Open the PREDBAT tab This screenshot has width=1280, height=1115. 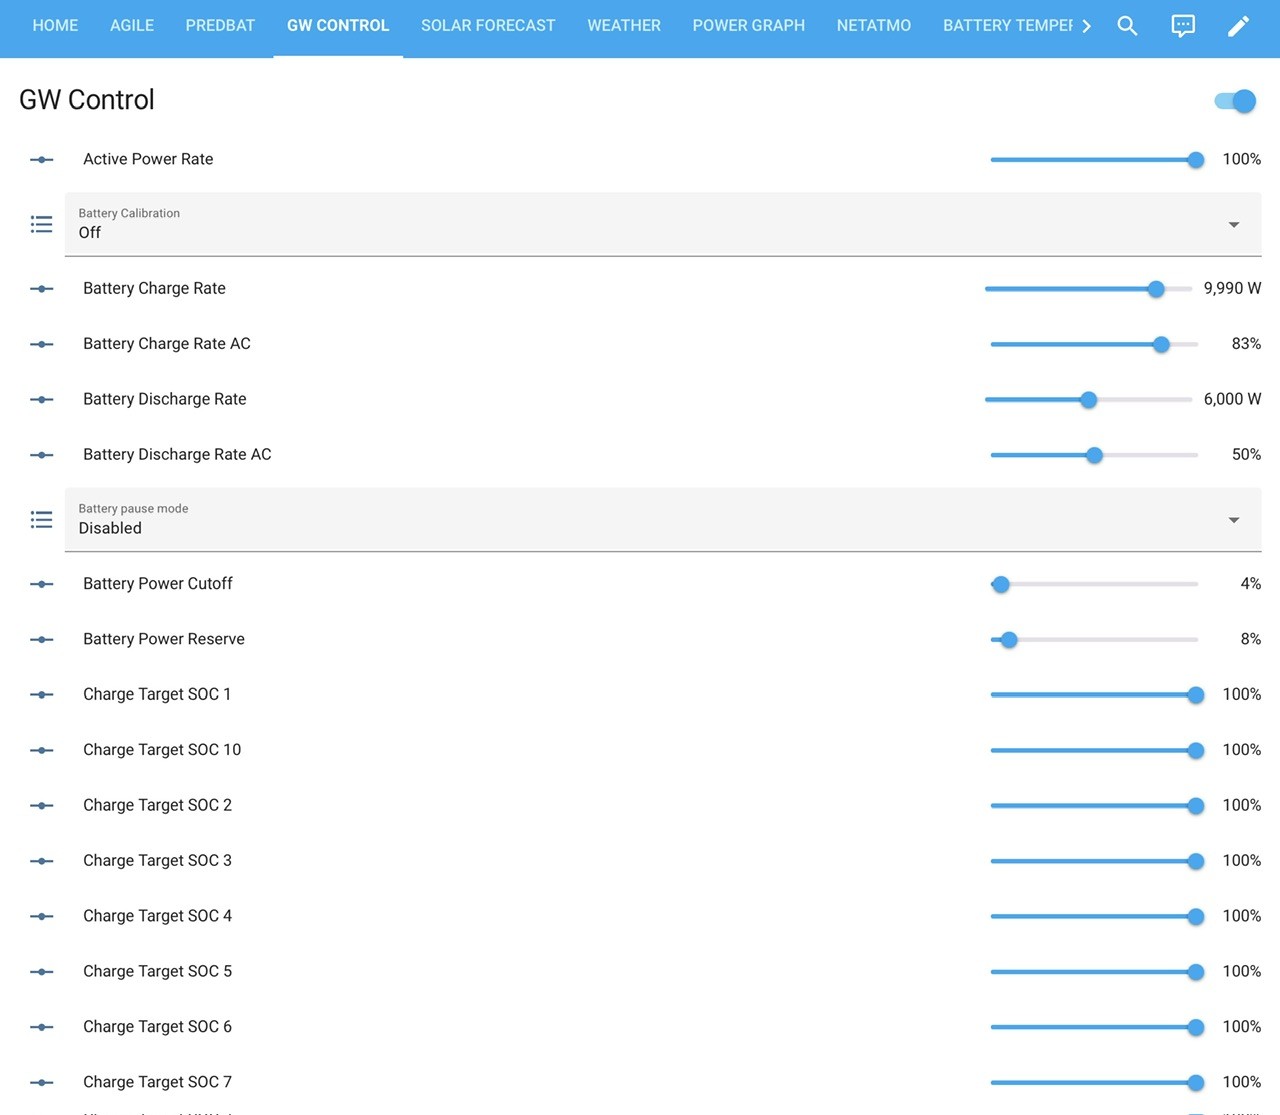click(x=220, y=26)
